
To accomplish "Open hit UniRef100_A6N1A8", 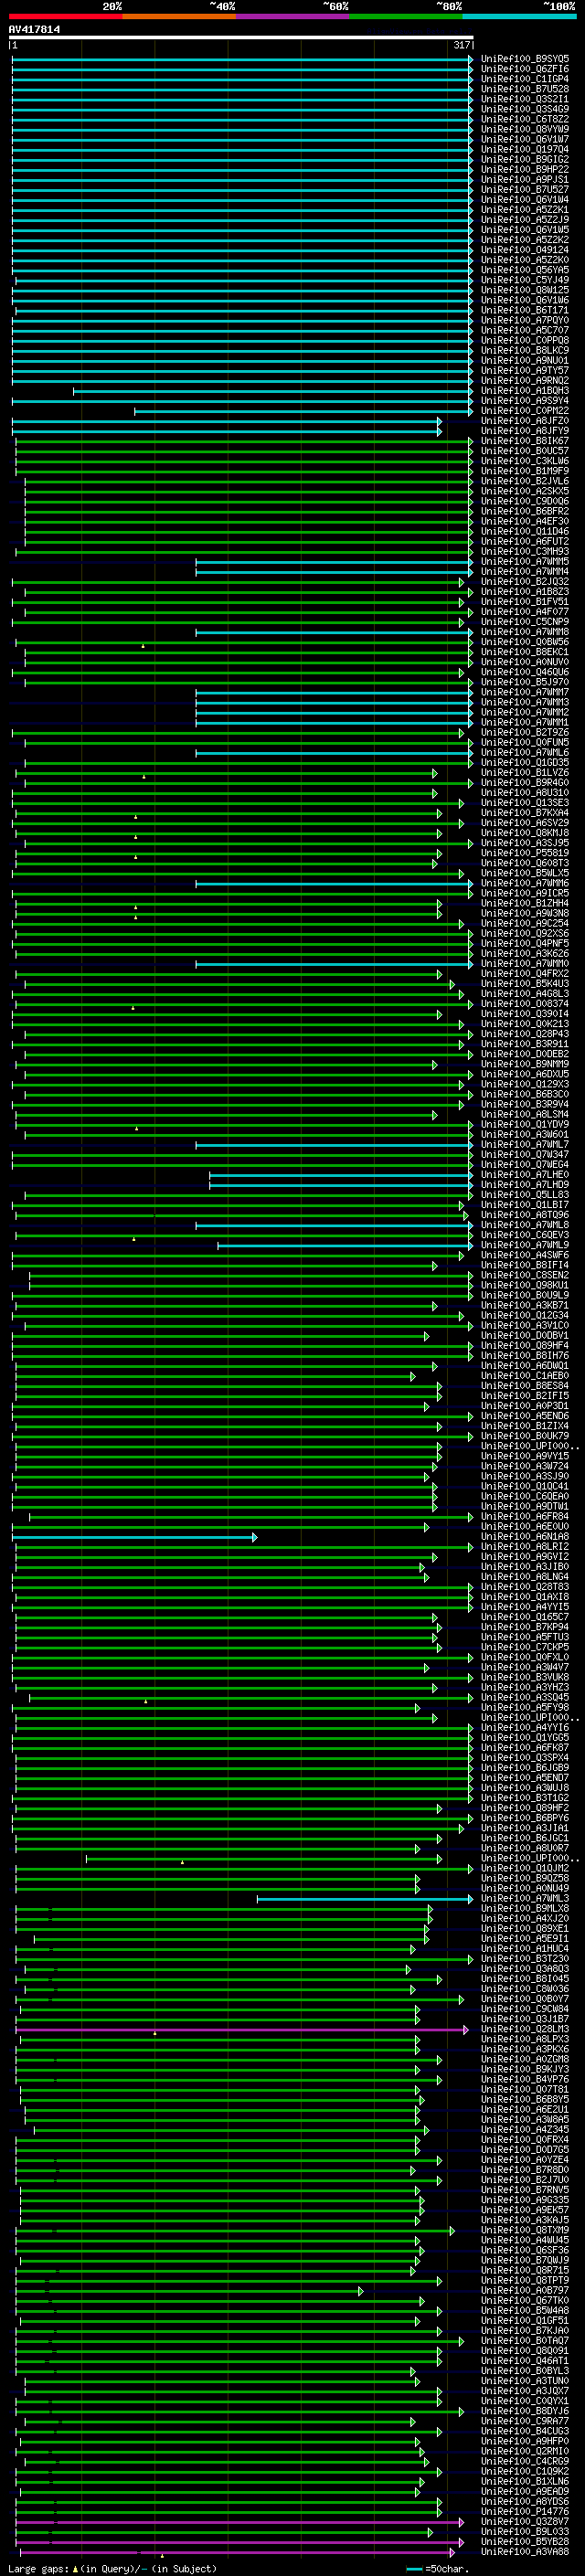I will tap(525, 1537).
